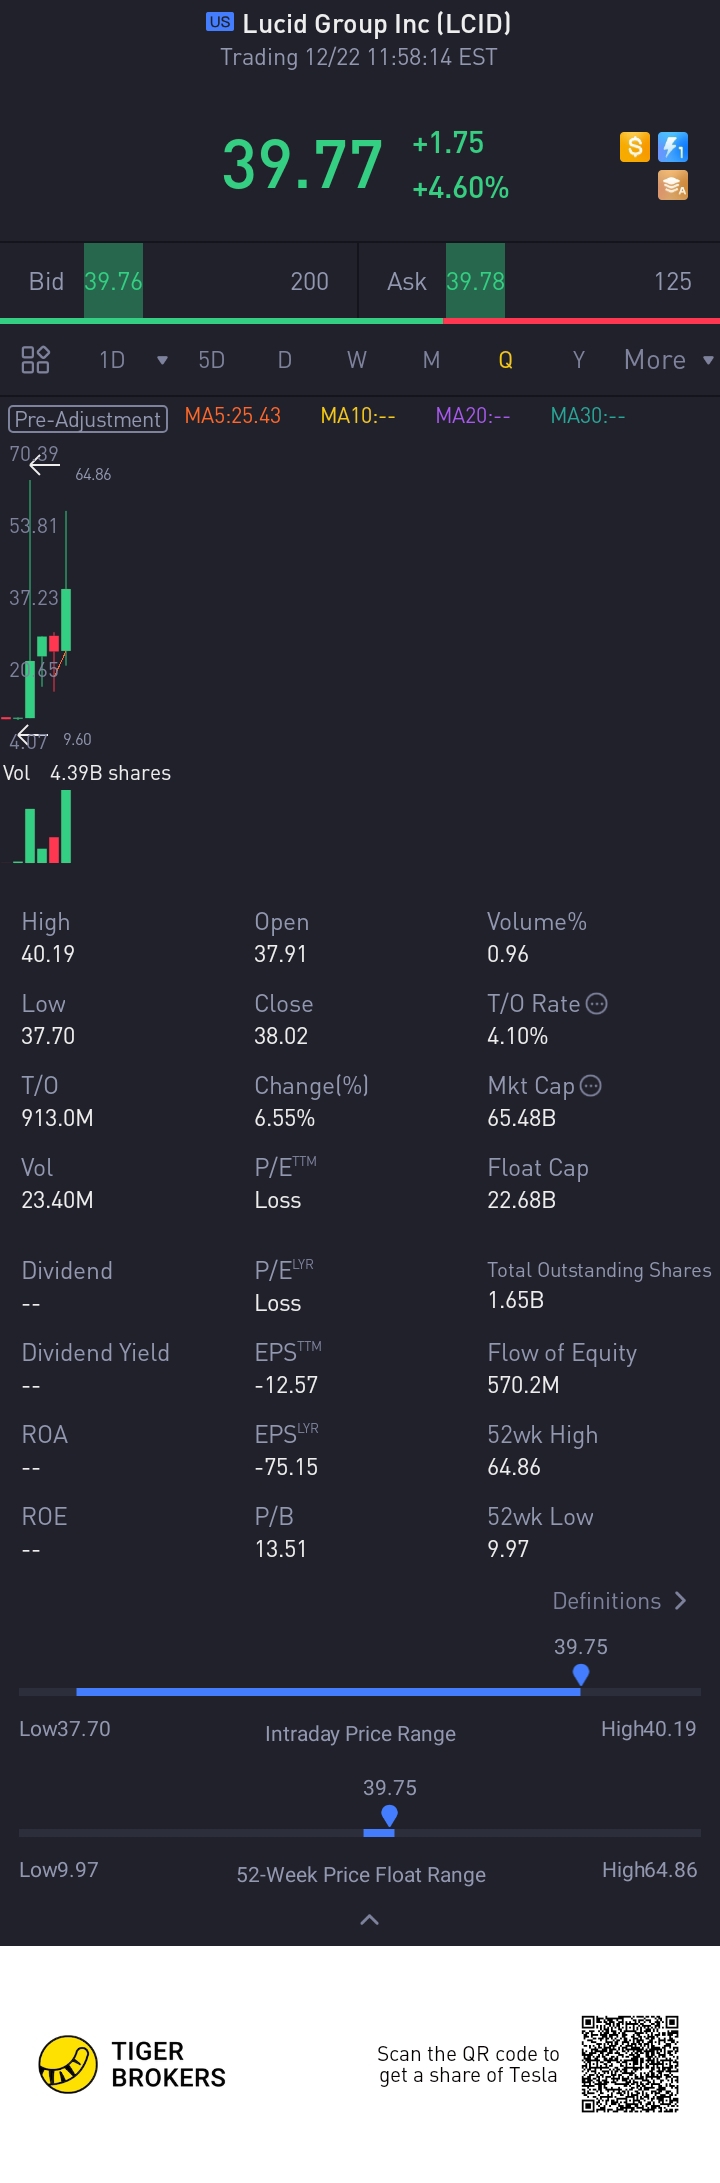Tap the Intraday Price Range marker
This screenshot has width=720, height=2183.
581,1674
